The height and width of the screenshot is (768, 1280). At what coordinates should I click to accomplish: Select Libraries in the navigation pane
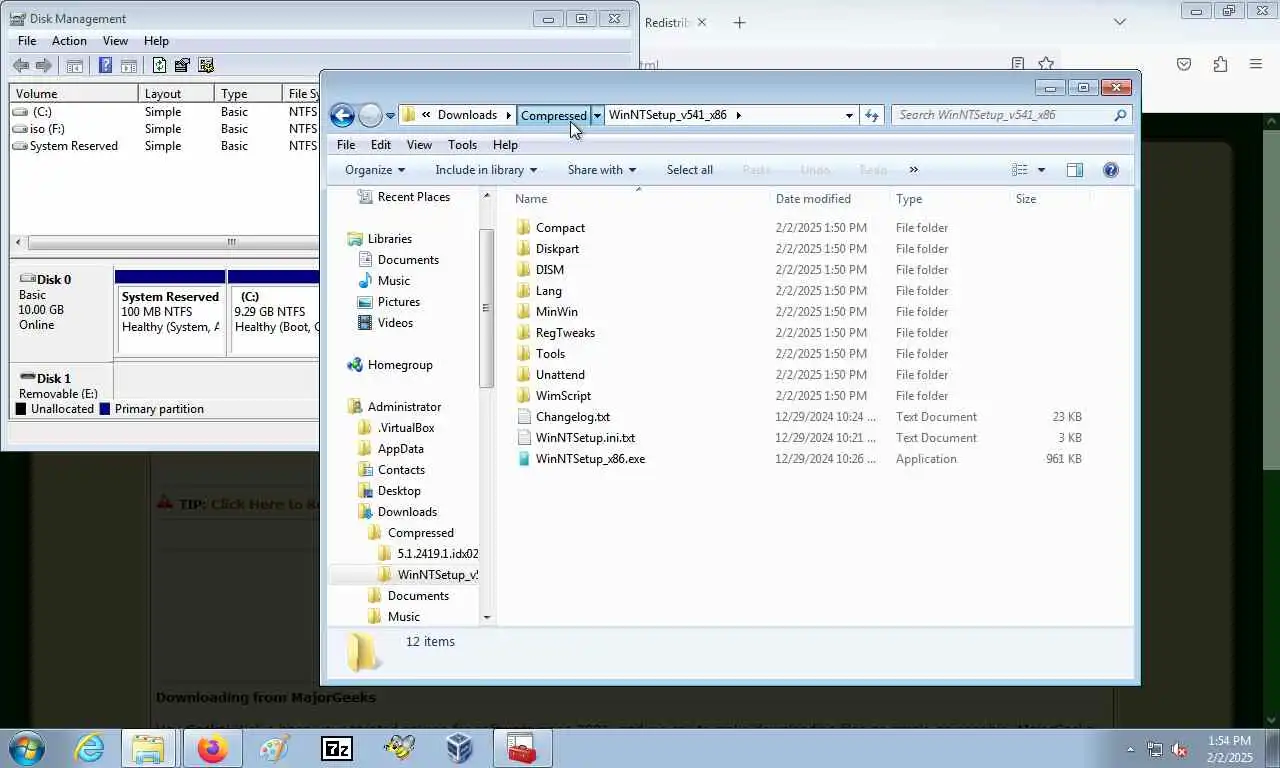389,239
